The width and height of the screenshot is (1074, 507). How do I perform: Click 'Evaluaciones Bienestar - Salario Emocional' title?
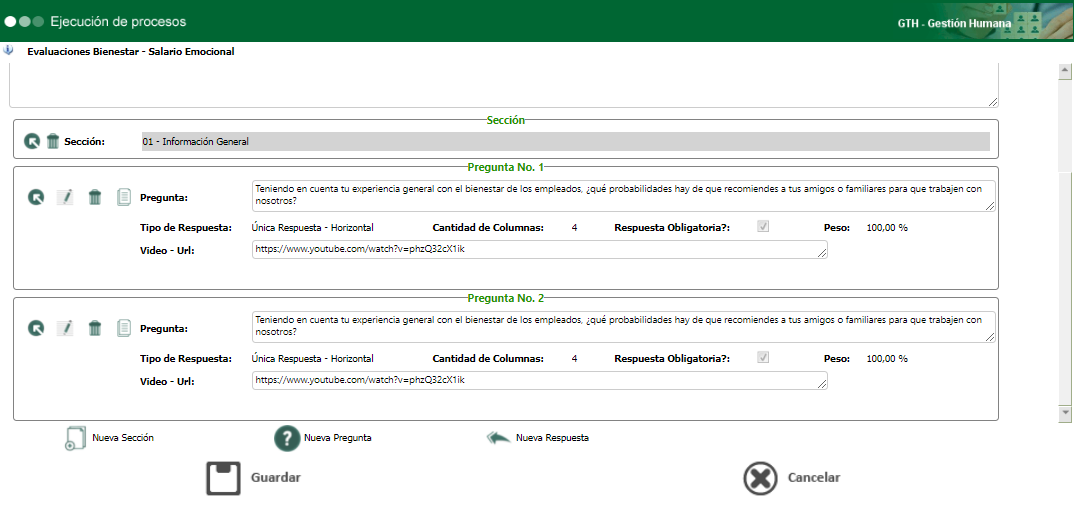(131, 51)
